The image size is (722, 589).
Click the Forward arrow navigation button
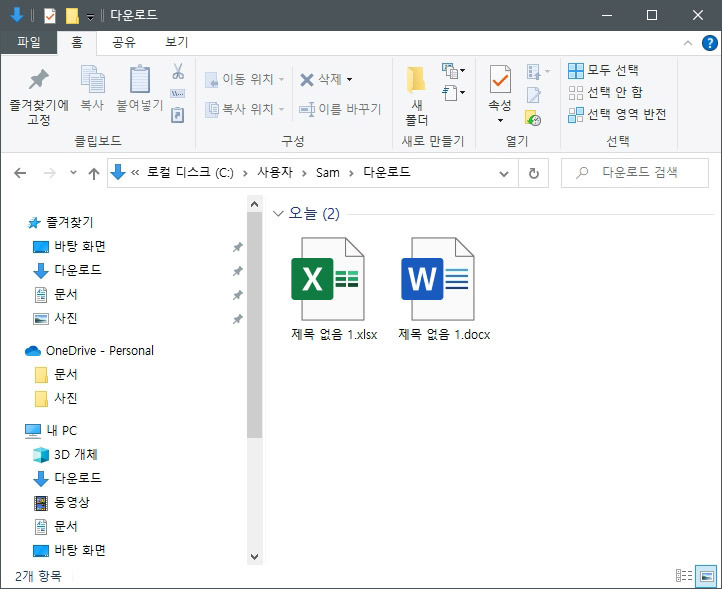pyautogui.click(x=49, y=173)
